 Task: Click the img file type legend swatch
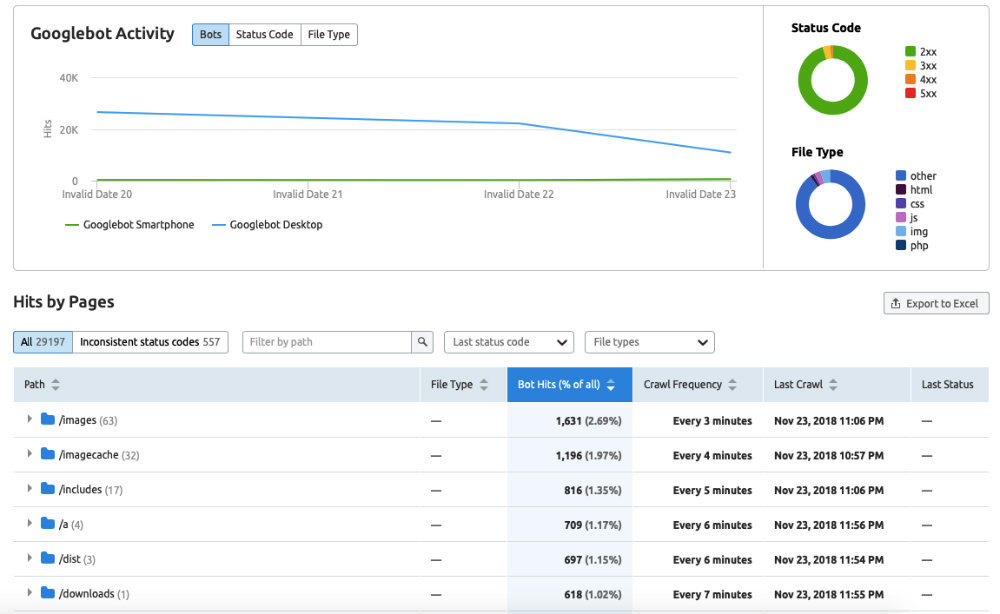(x=901, y=231)
